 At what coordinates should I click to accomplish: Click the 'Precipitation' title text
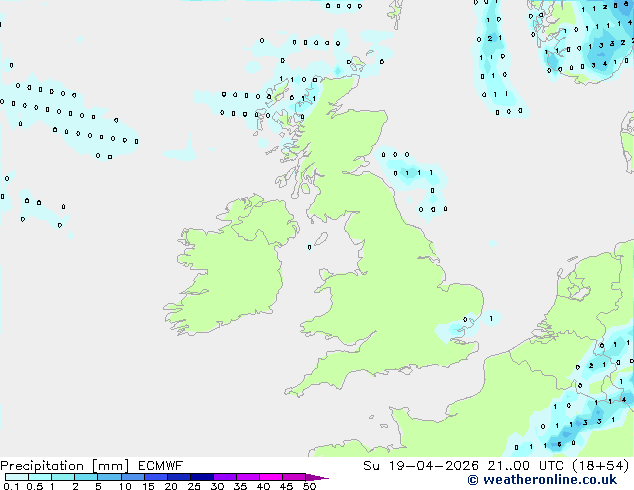point(42,466)
